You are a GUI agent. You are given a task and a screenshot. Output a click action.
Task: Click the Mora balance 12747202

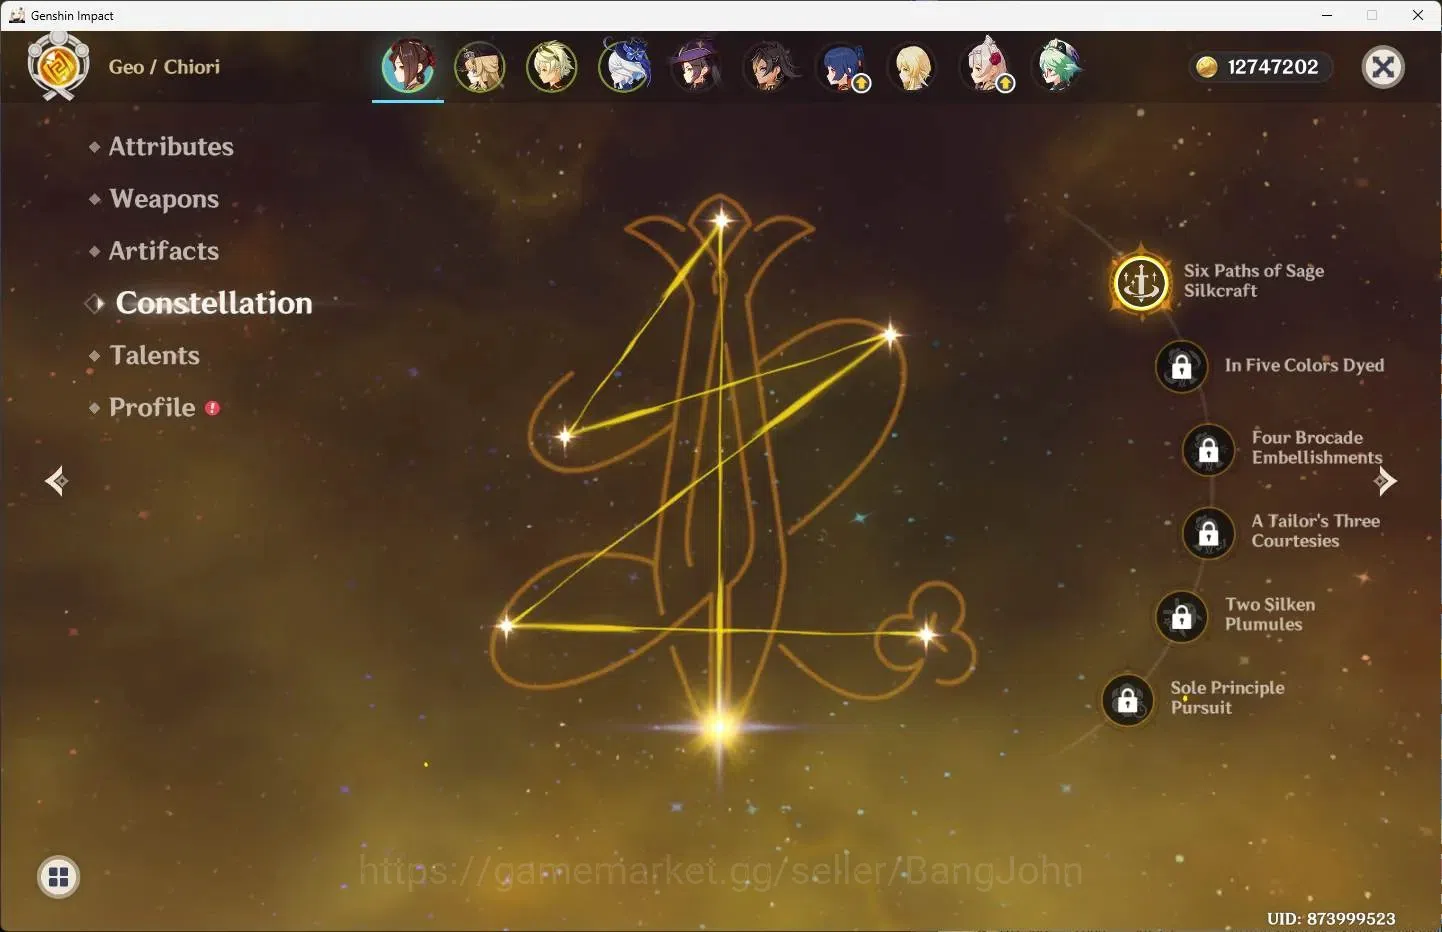(1273, 67)
